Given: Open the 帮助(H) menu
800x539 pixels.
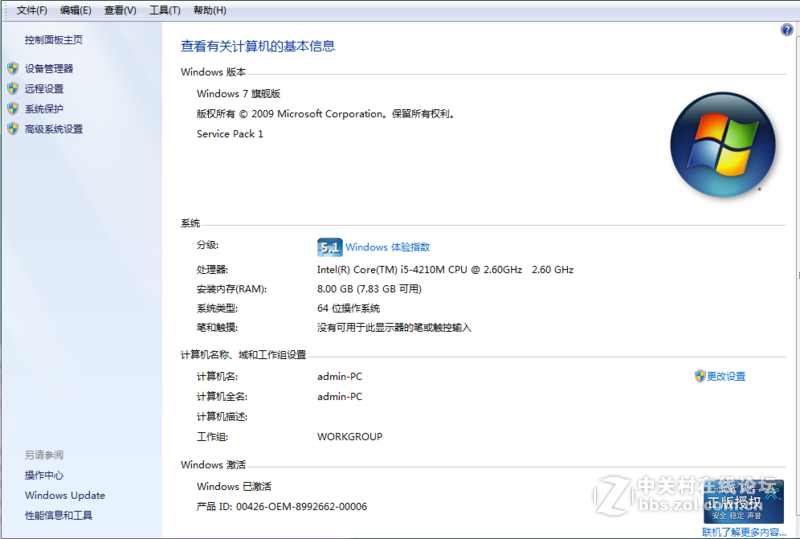Looking at the screenshot, I should (210, 10).
